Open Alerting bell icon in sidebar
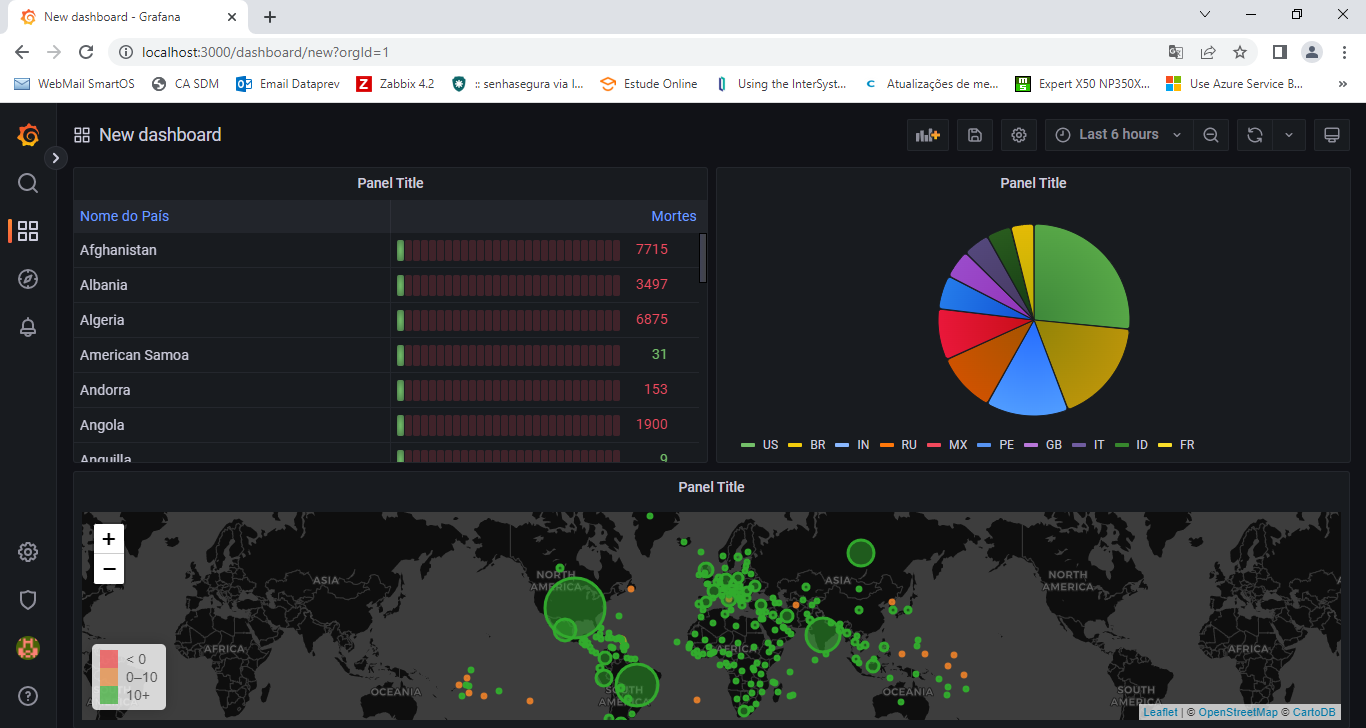The width and height of the screenshot is (1366, 728). [28, 327]
